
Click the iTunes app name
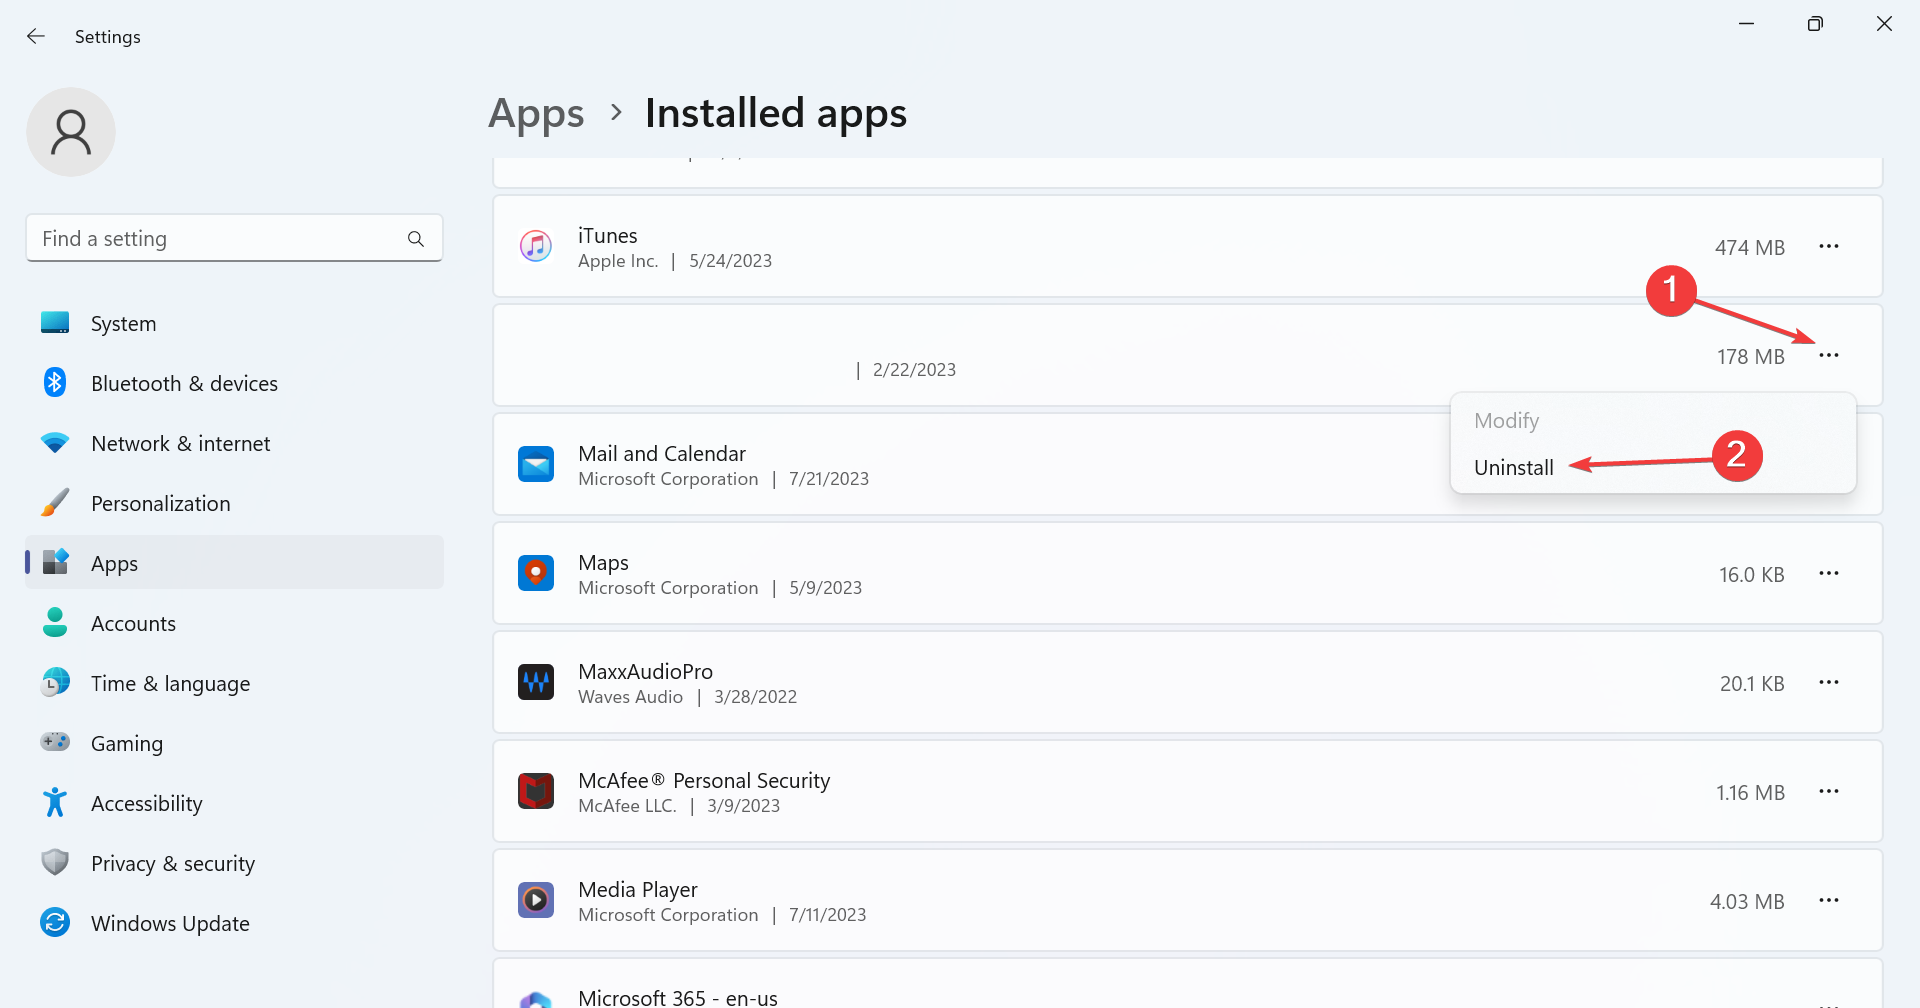607,236
